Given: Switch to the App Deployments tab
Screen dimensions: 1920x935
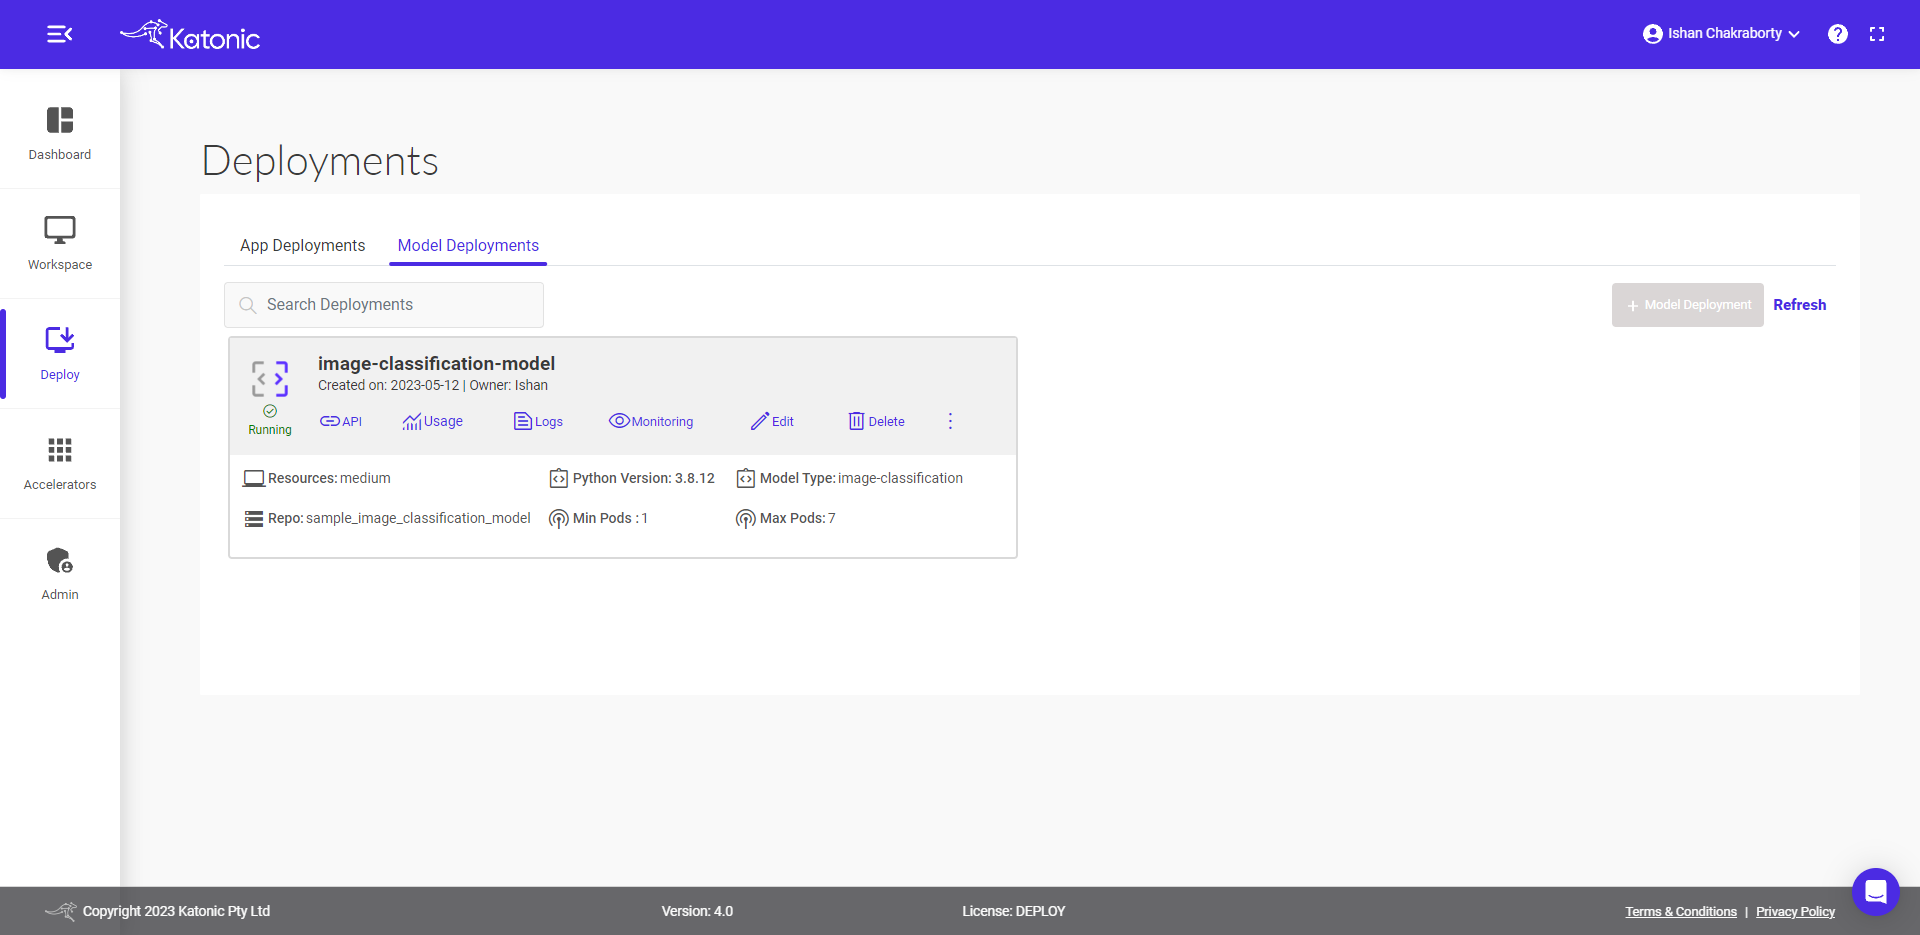Looking at the screenshot, I should pyautogui.click(x=302, y=245).
